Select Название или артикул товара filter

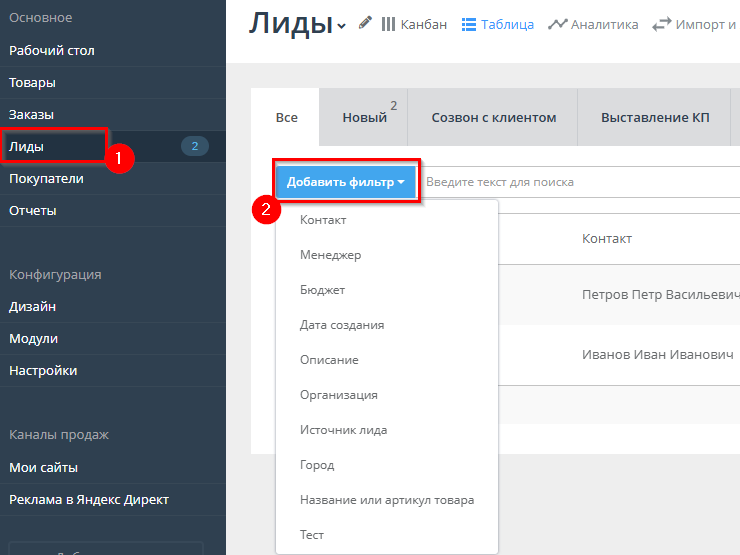[x=386, y=500]
